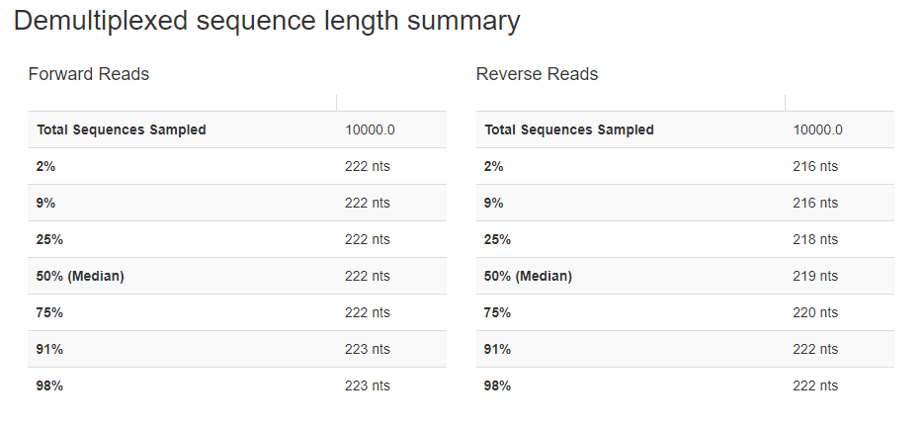The image size is (924, 425).
Task: Select Forward Reads 50% (Median) row
Action: click(x=79, y=276)
